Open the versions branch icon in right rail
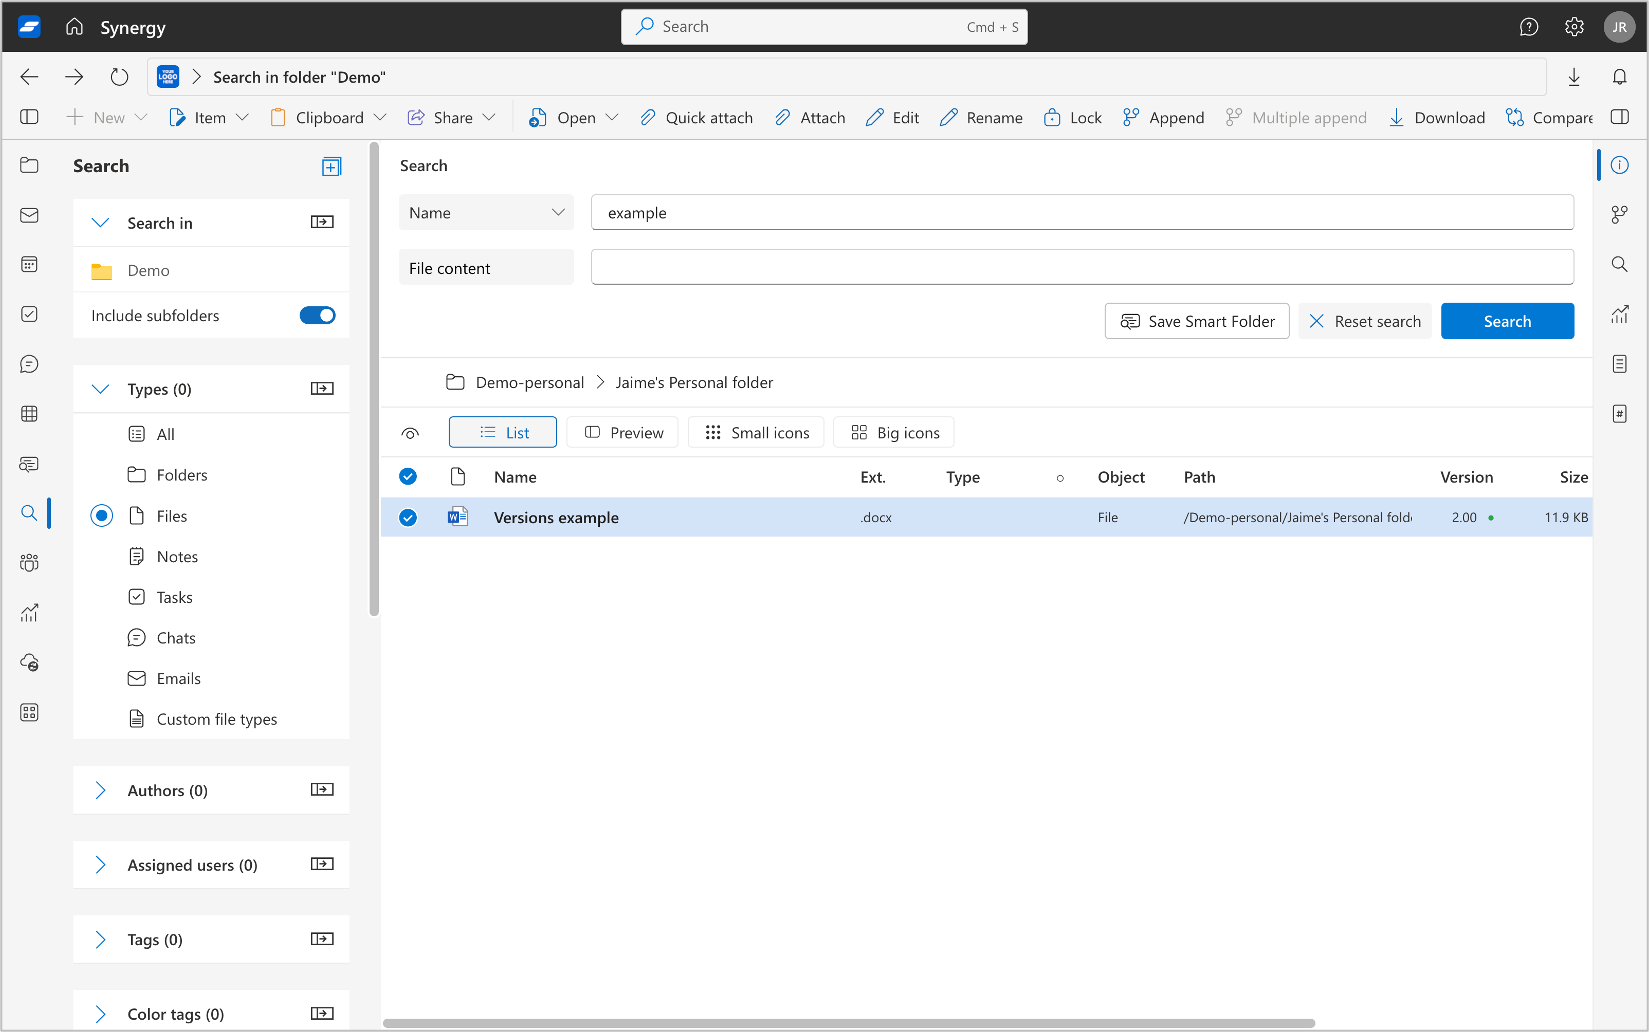The width and height of the screenshot is (1650, 1032). point(1619,215)
